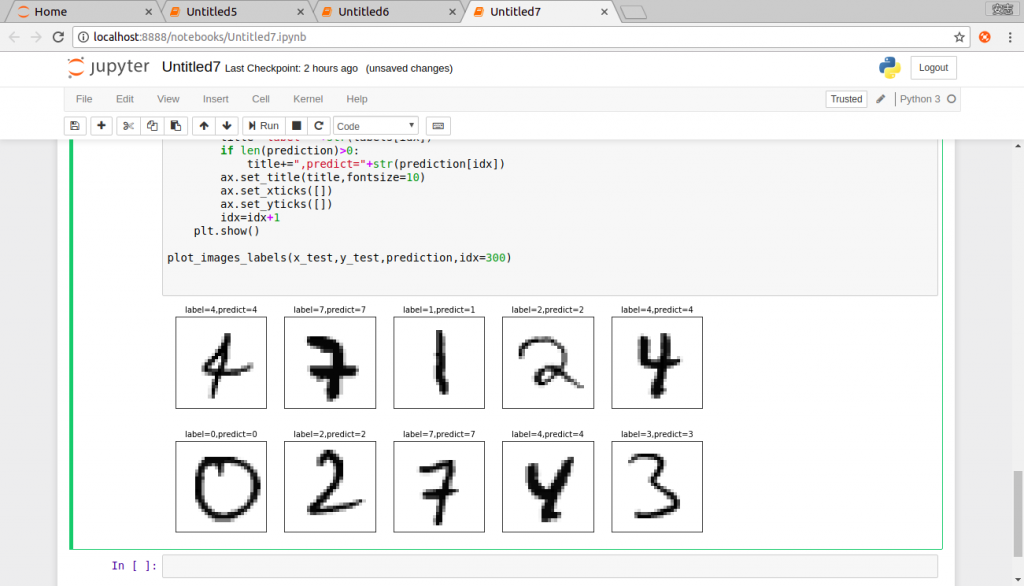Click the page vertical scrollbar thumb
Image resolution: width=1024 pixels, height=586 pixels.
(x=1018, y=514)
